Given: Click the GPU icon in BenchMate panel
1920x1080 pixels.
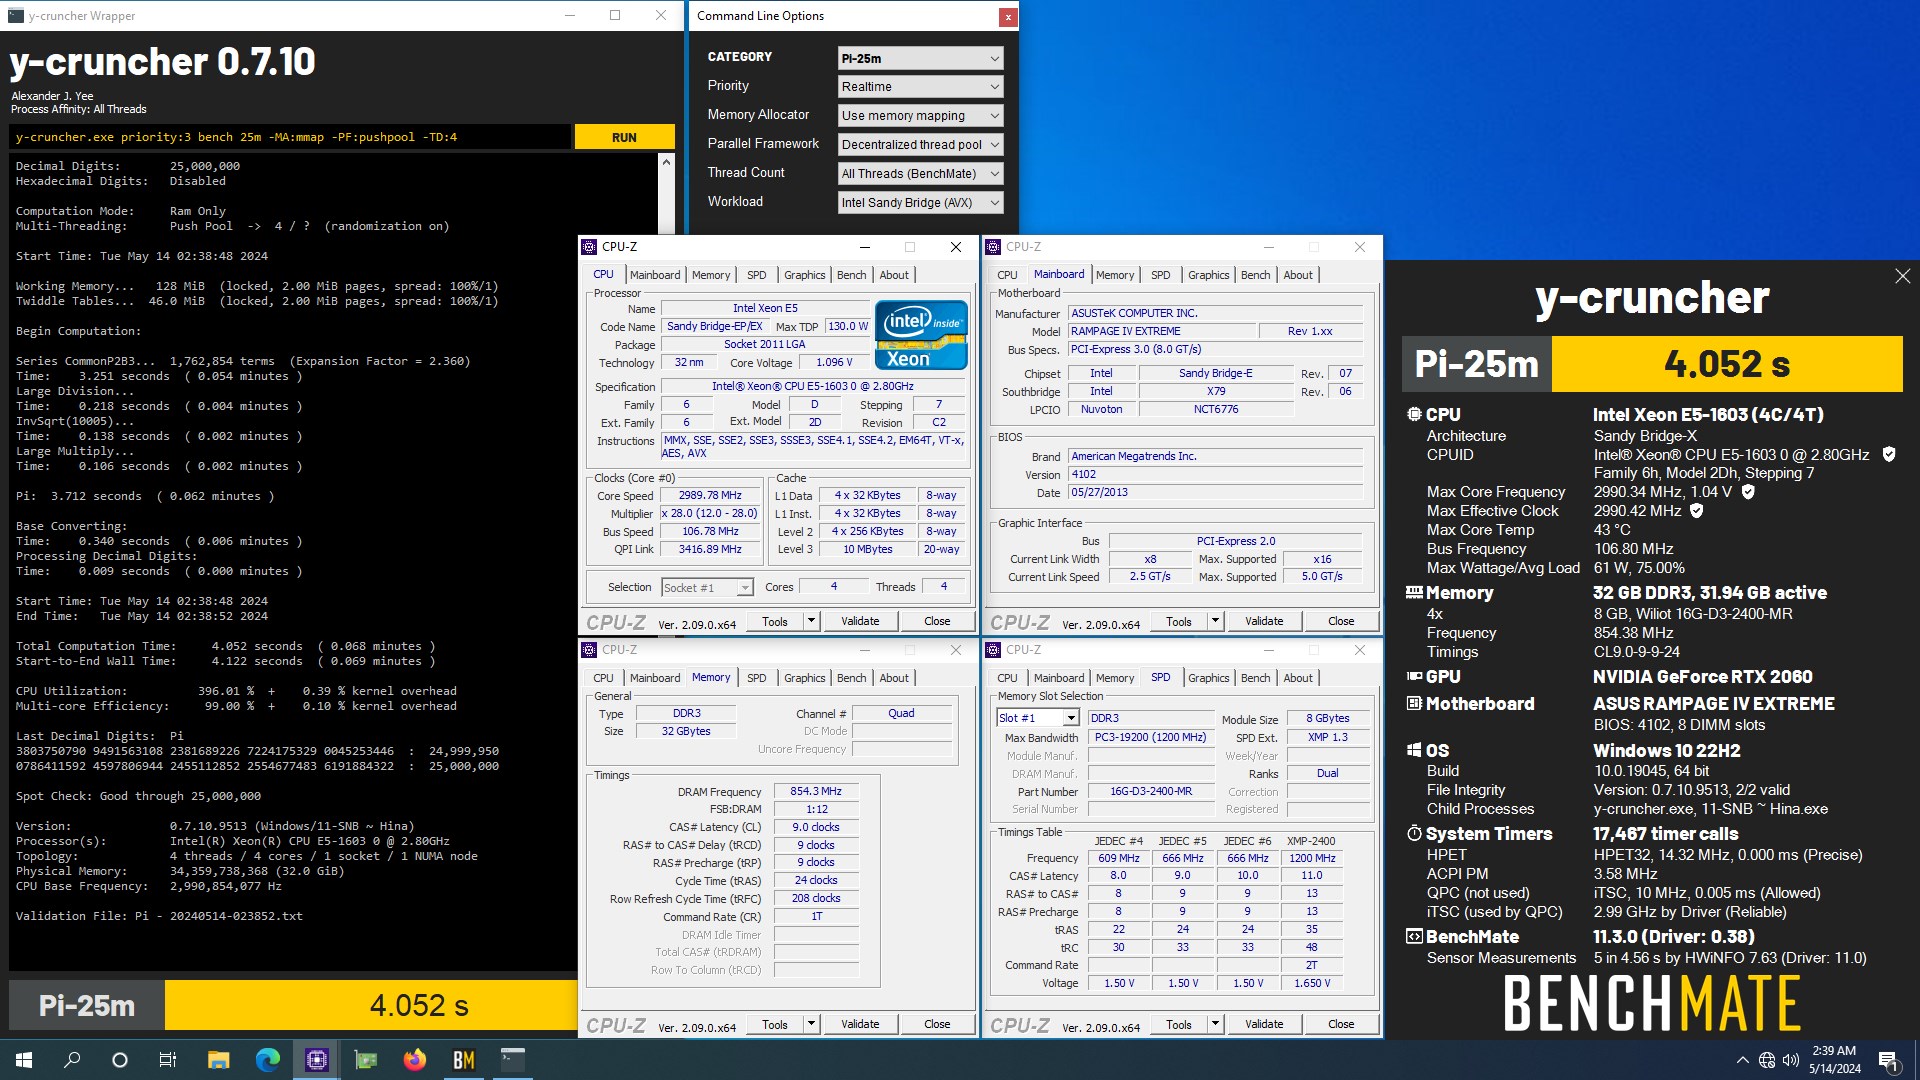Looking at the screenshot, I should coord(1414,677).
